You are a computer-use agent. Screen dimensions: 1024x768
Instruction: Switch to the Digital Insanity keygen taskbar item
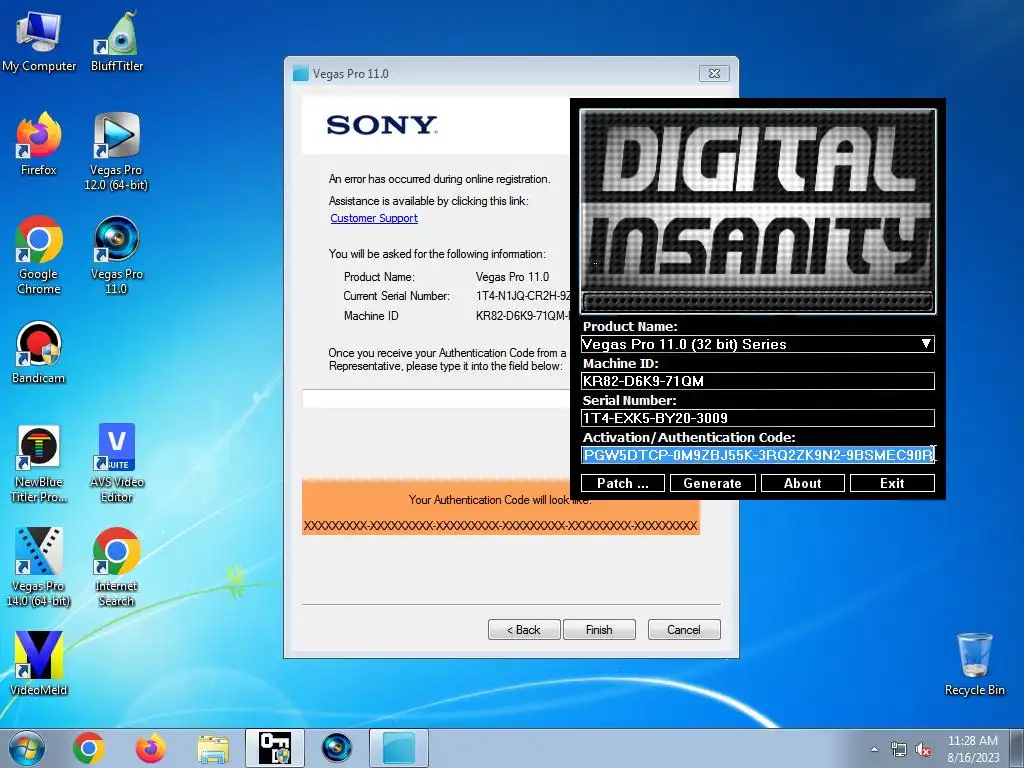[x=275, y=748]
